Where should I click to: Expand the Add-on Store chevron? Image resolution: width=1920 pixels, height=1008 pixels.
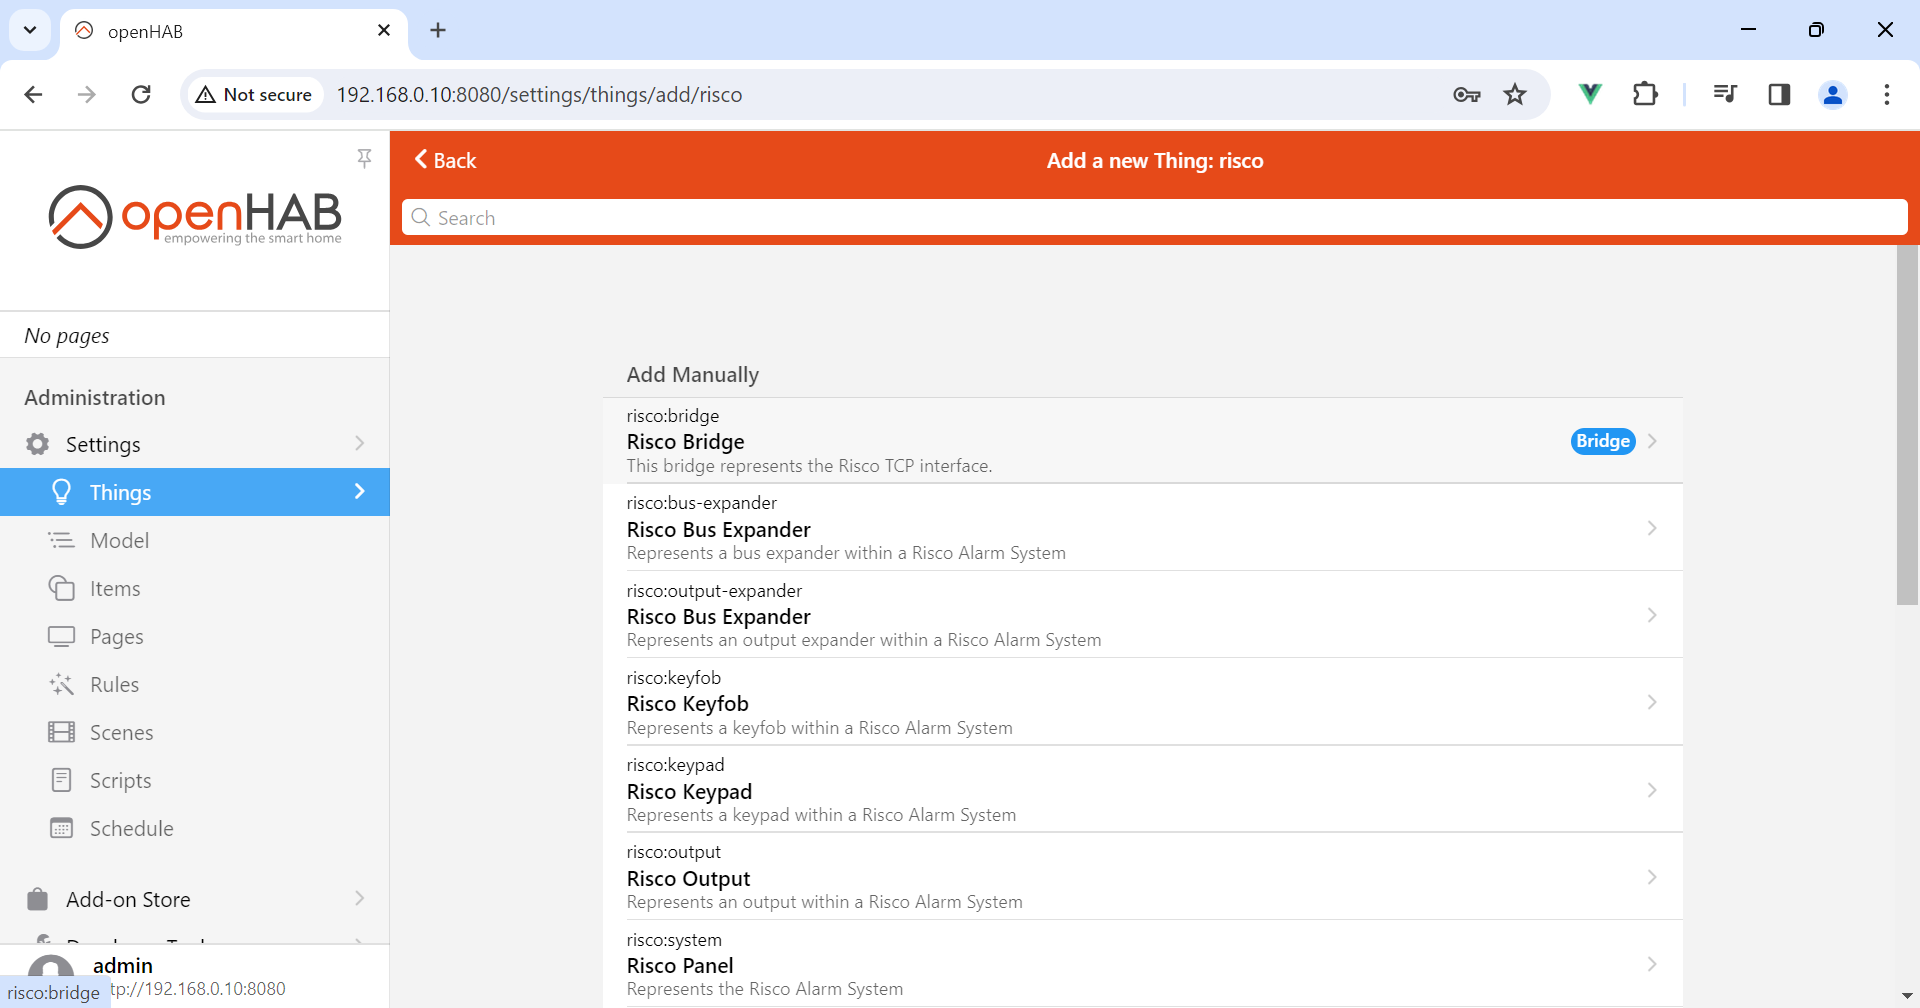[359, 899]
